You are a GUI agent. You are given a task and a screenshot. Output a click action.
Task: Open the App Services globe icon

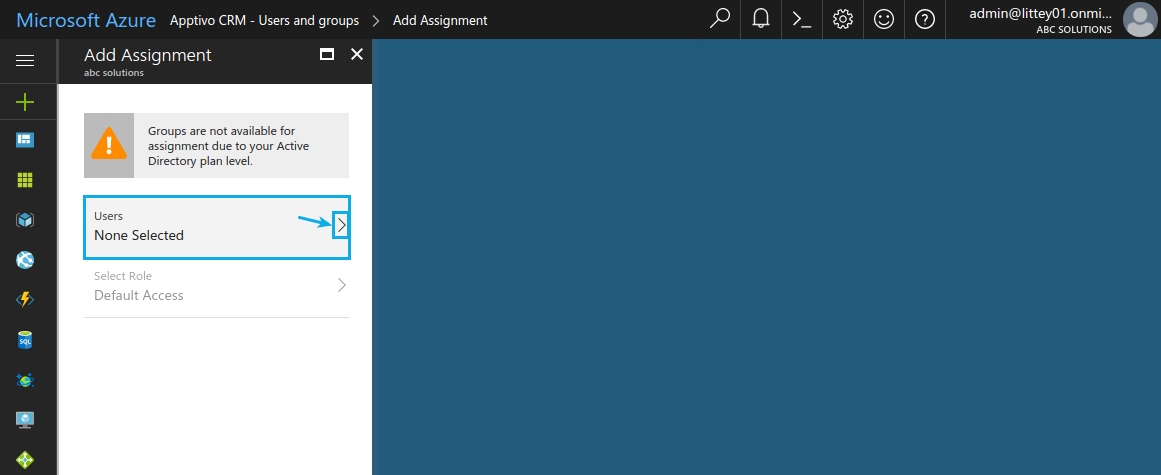[x=25, y=260]
